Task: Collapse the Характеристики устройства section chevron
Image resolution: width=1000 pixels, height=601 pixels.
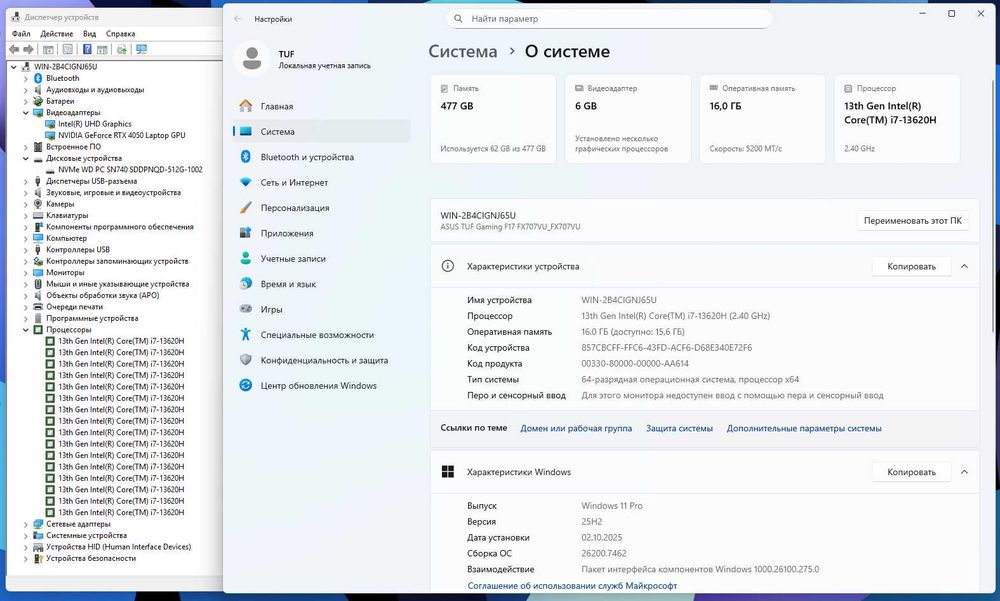Action: (x=964, y=266)
